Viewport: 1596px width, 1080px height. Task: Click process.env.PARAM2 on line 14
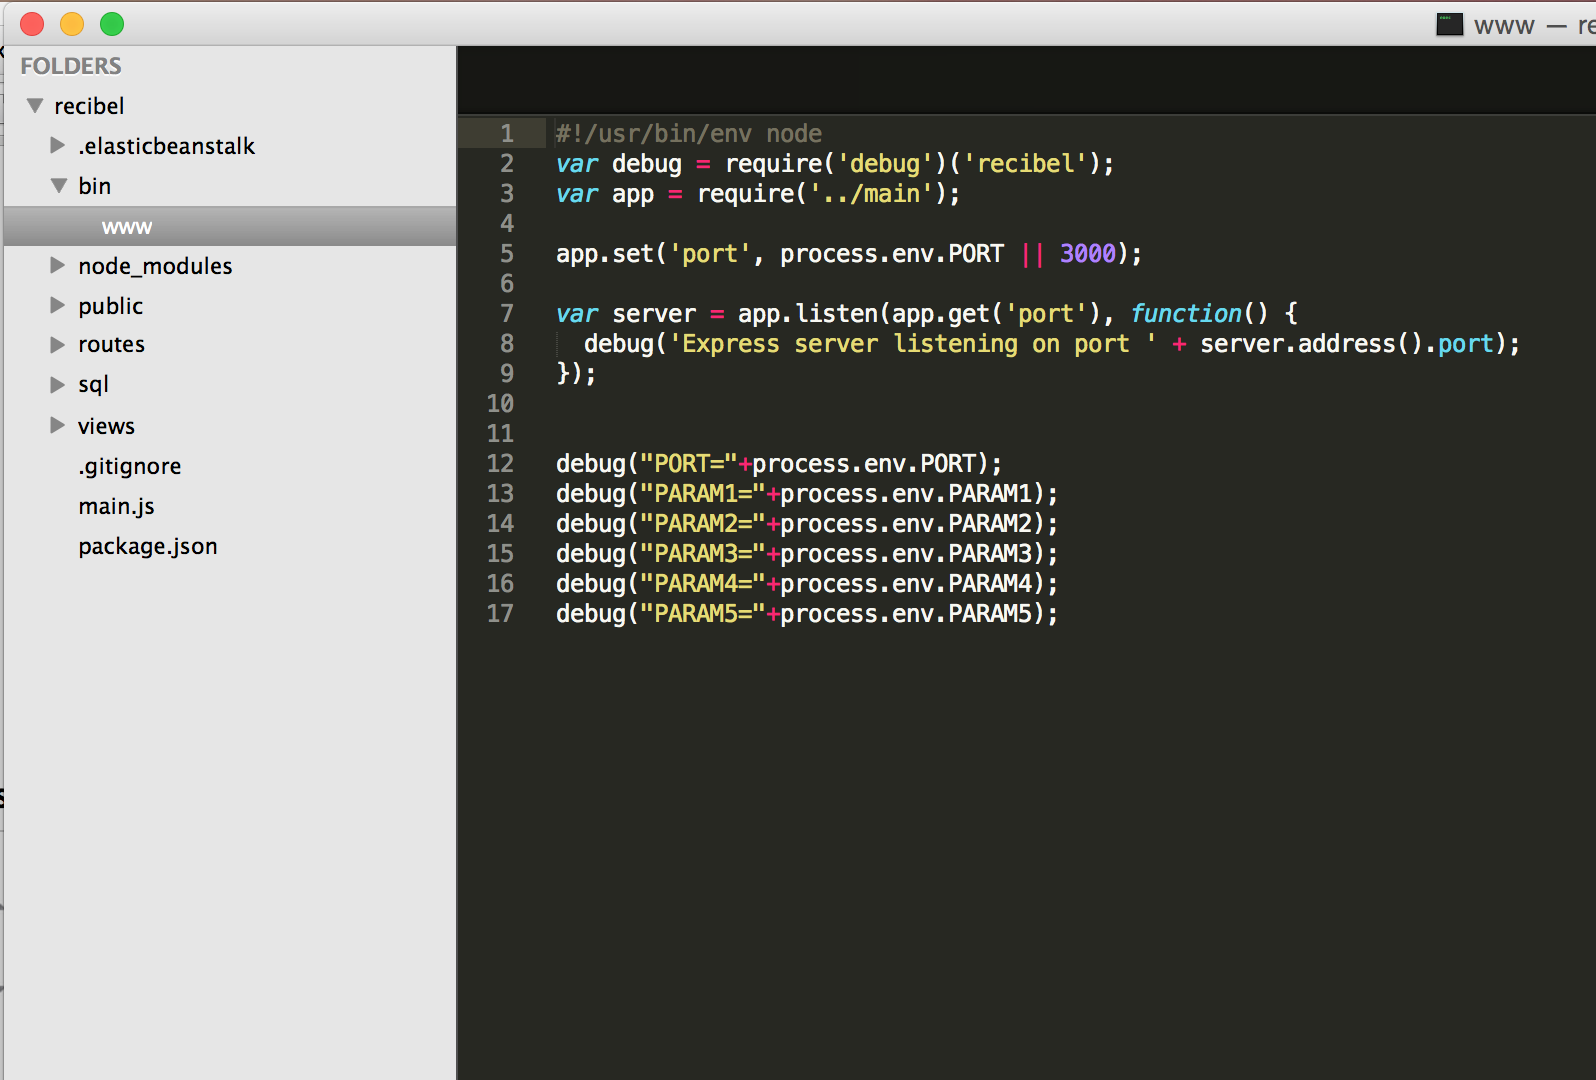[x=906, y=523]
